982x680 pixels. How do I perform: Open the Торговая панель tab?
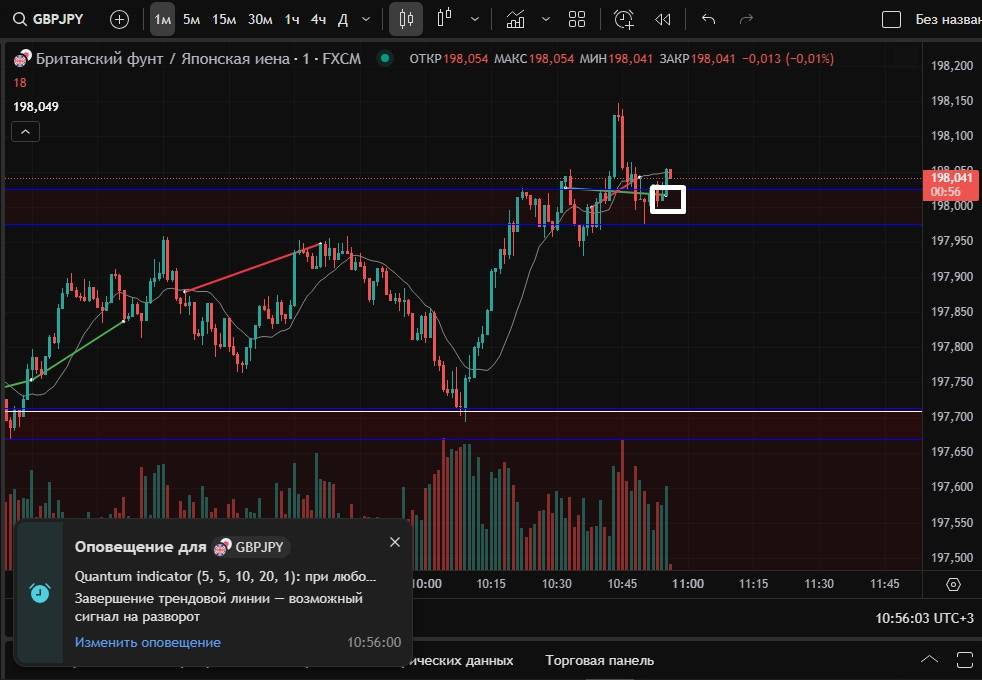coord(599,660)
